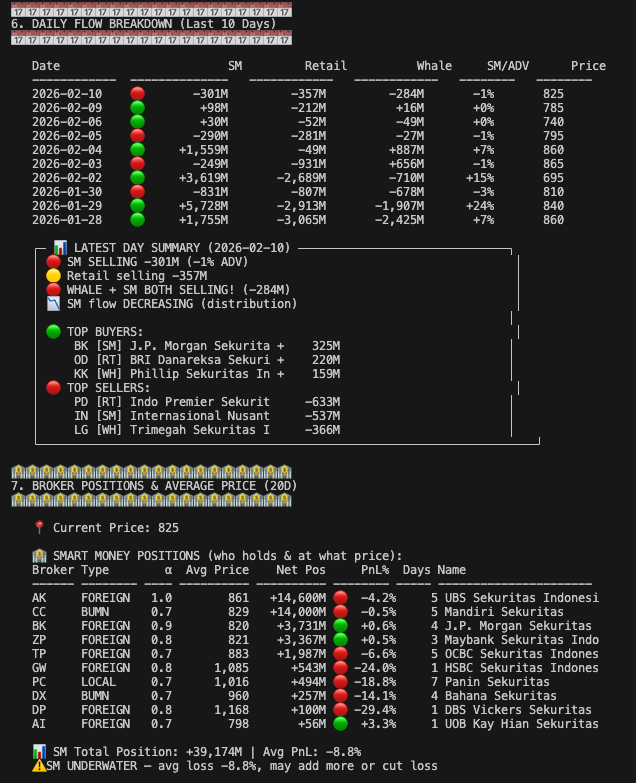Click the '+24%' SM/ADV value

[x=480, y=206]
